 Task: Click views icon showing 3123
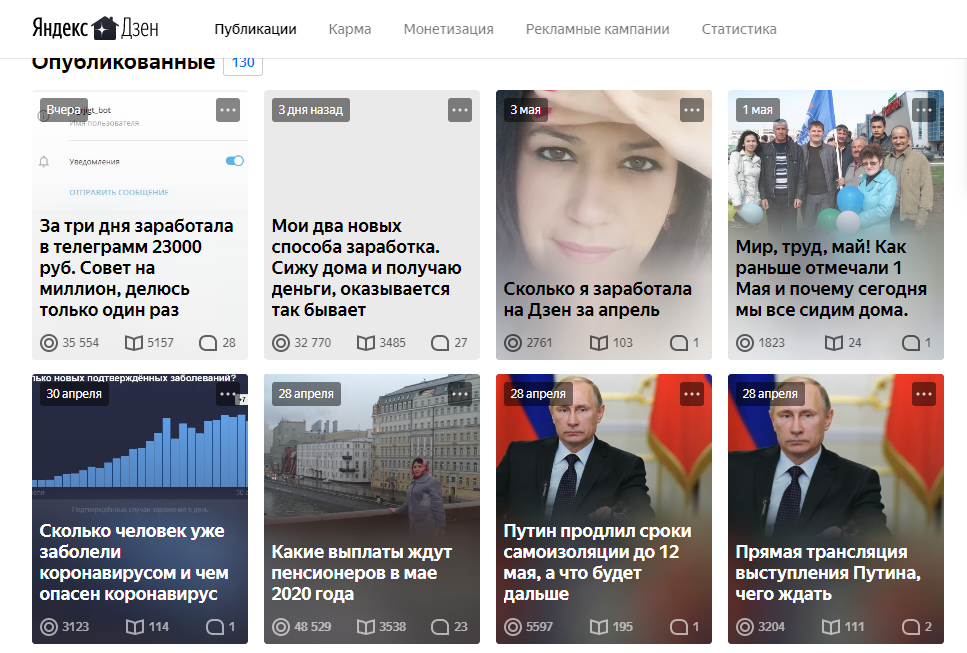[49, 627]
